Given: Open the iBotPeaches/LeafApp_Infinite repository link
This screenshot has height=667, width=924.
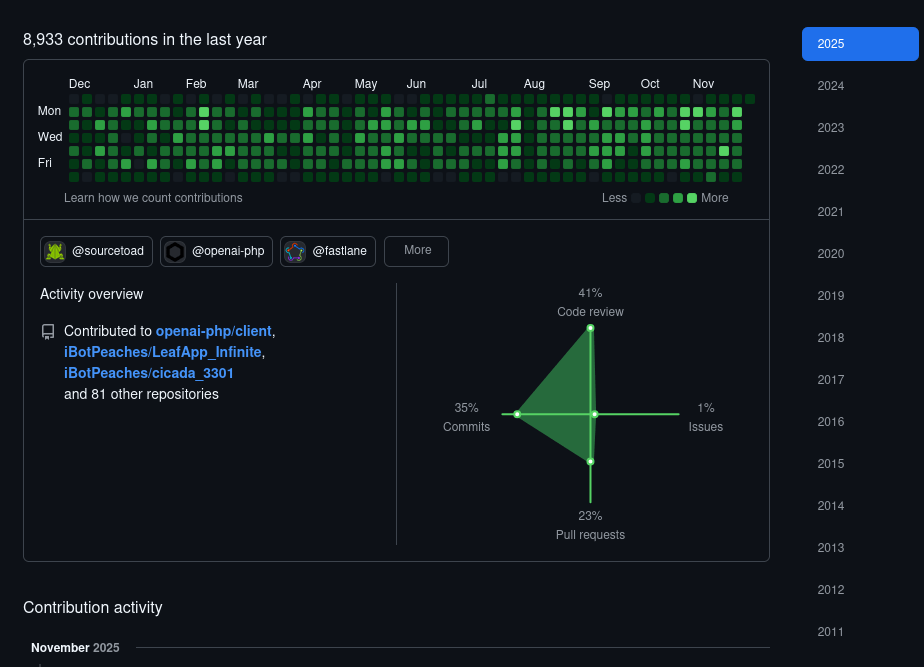Looking at the screenshot, I should [x=163, y=352].
